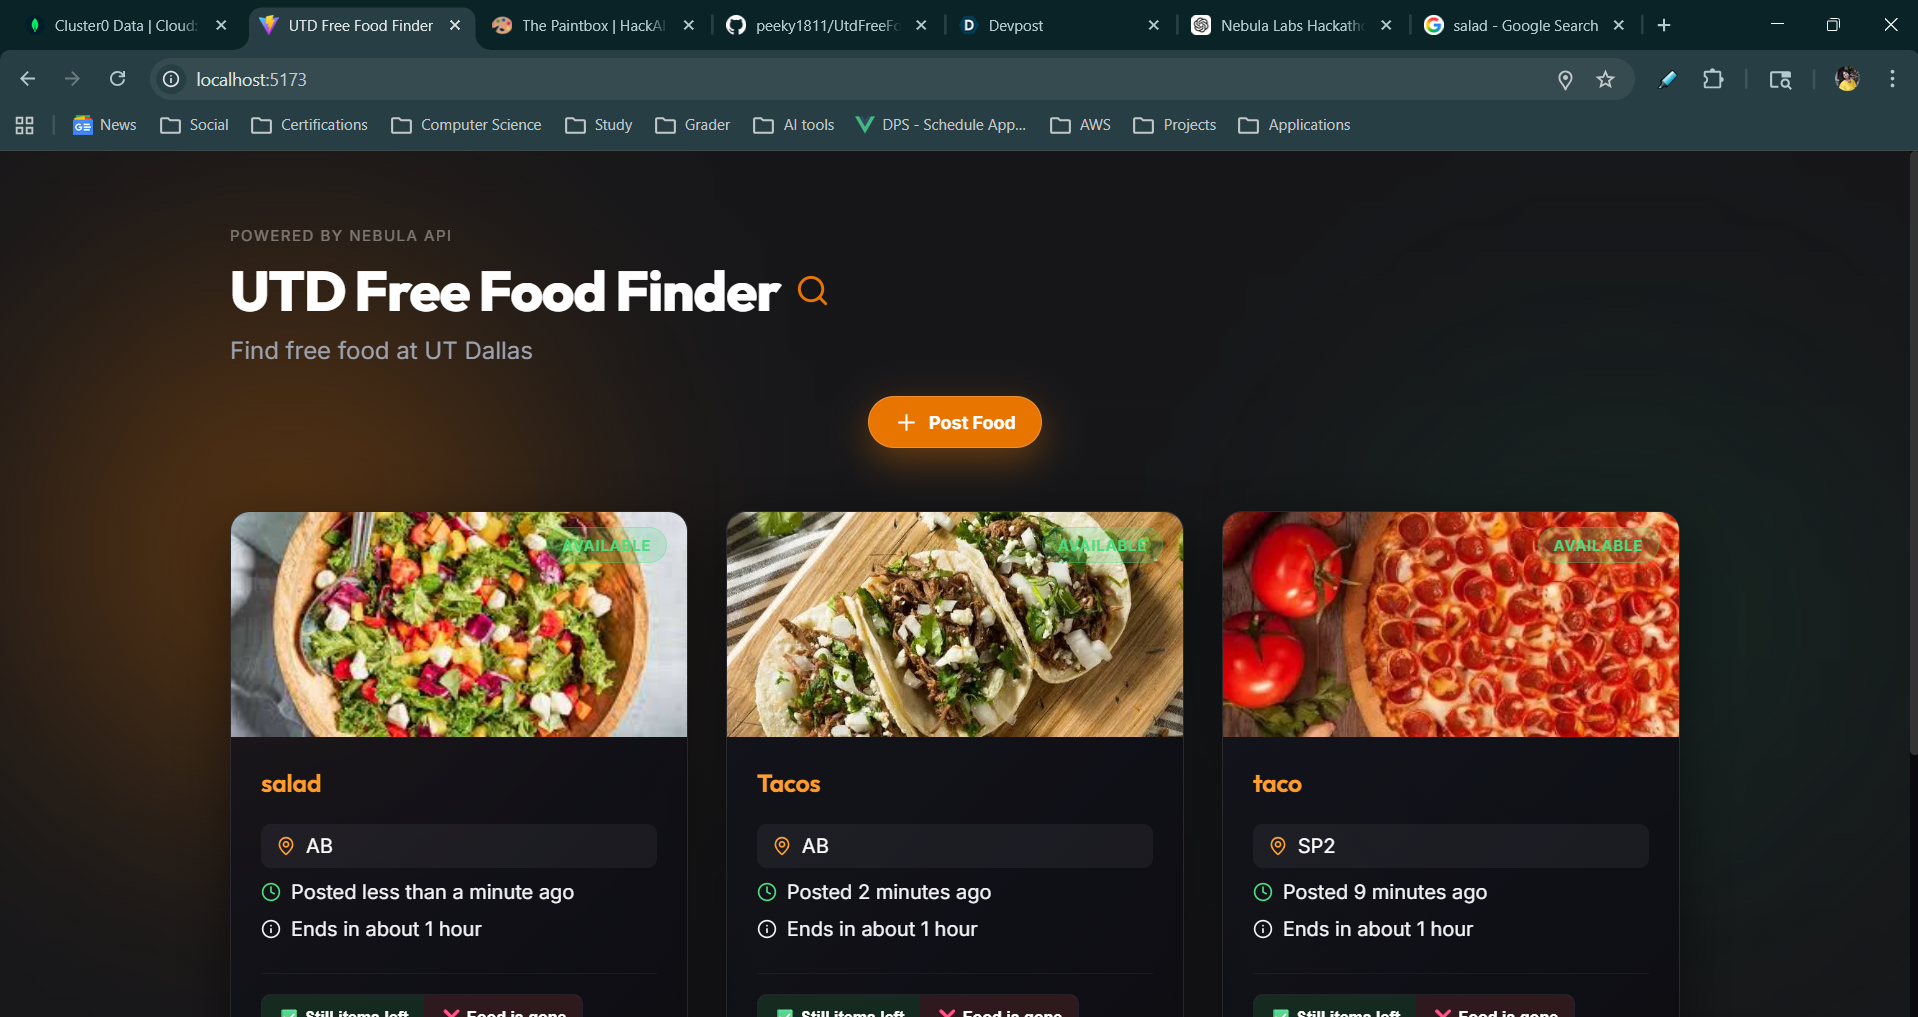Open the tab search sidebar icon
Image resolution: width=1918 pixels, height=1017 pixels.
(x=1780, y=80)
